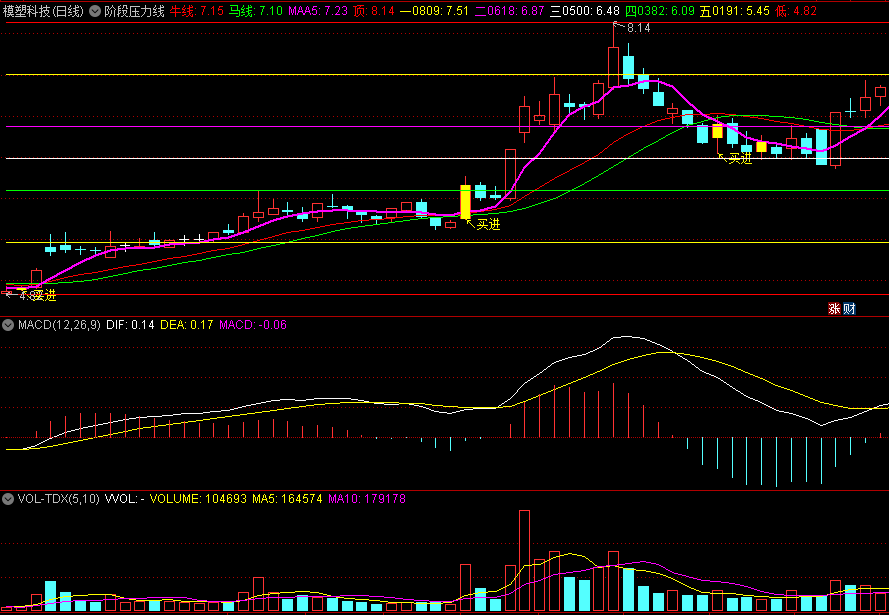Click the MACD(12,26,9) indicator label
The height and width of the screenshot is (615, 889).
click(60, 325)
